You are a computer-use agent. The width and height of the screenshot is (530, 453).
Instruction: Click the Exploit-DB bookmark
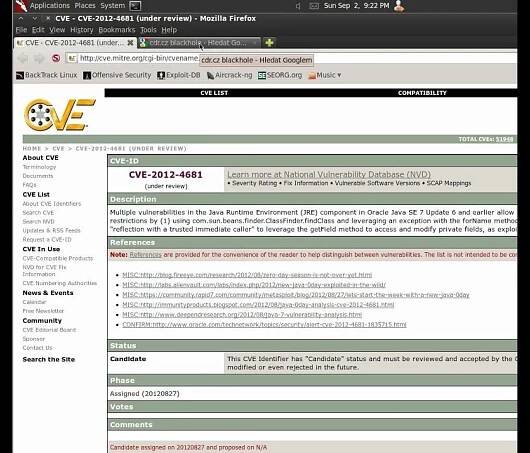click(179, 75)
